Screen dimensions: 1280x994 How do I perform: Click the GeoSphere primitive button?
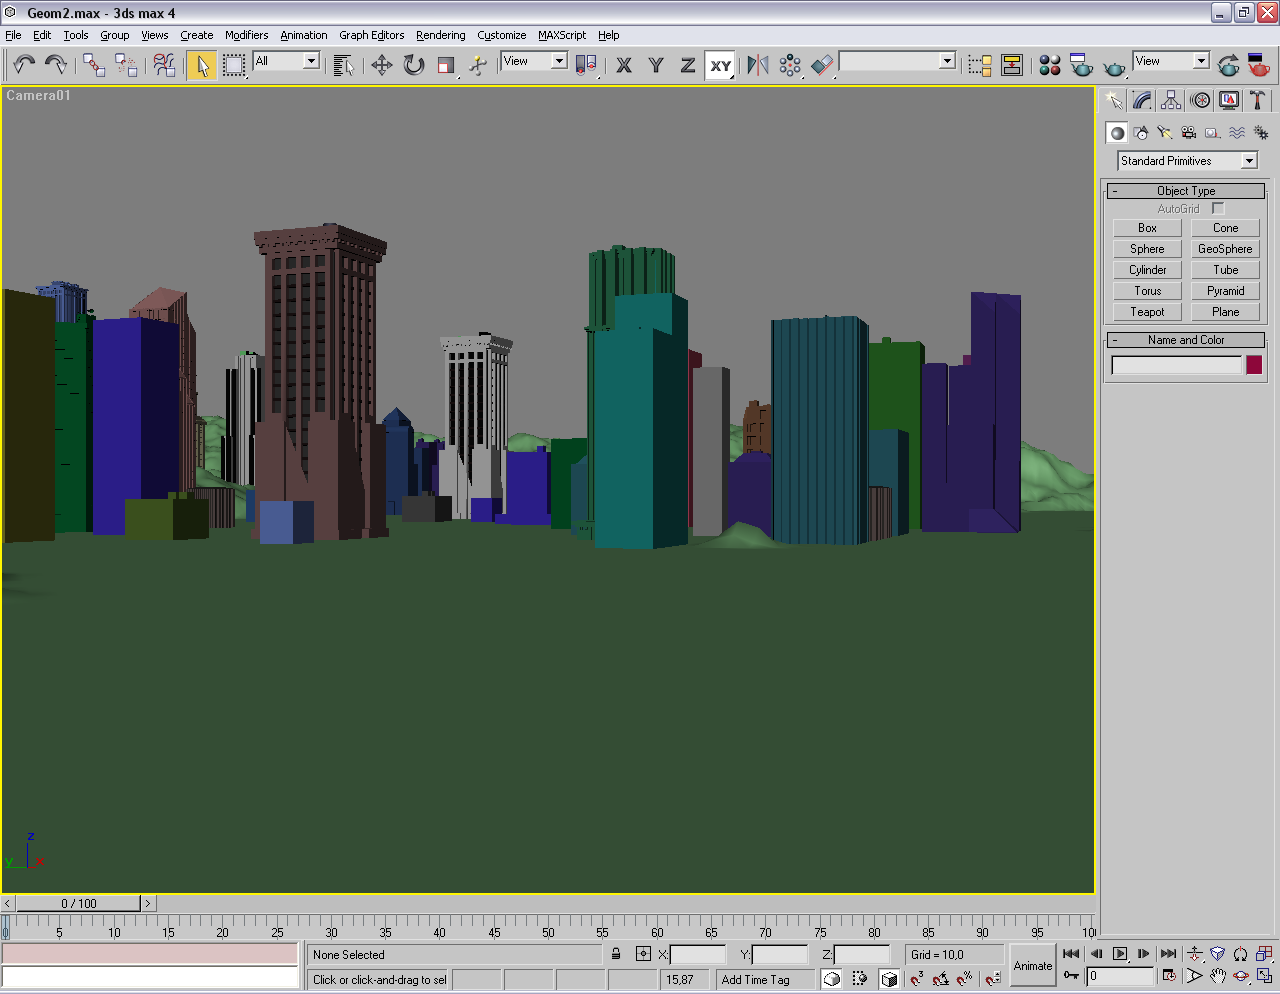(x=1225, y=249)
